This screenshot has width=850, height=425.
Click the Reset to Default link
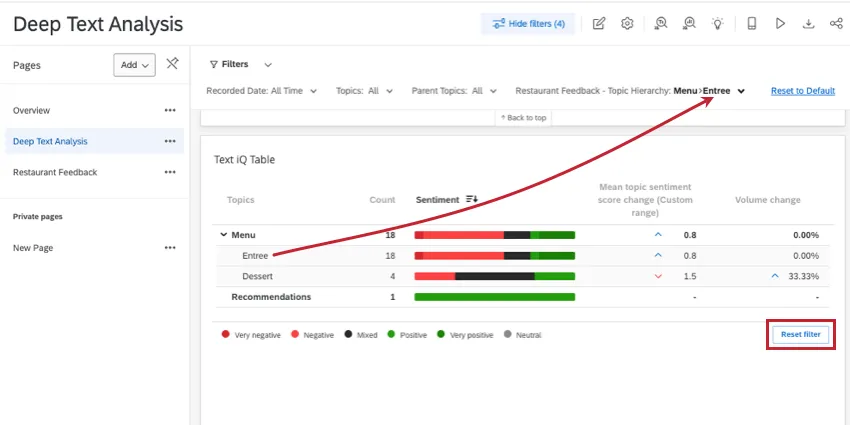pyautogui.click(x=802, y=91)
